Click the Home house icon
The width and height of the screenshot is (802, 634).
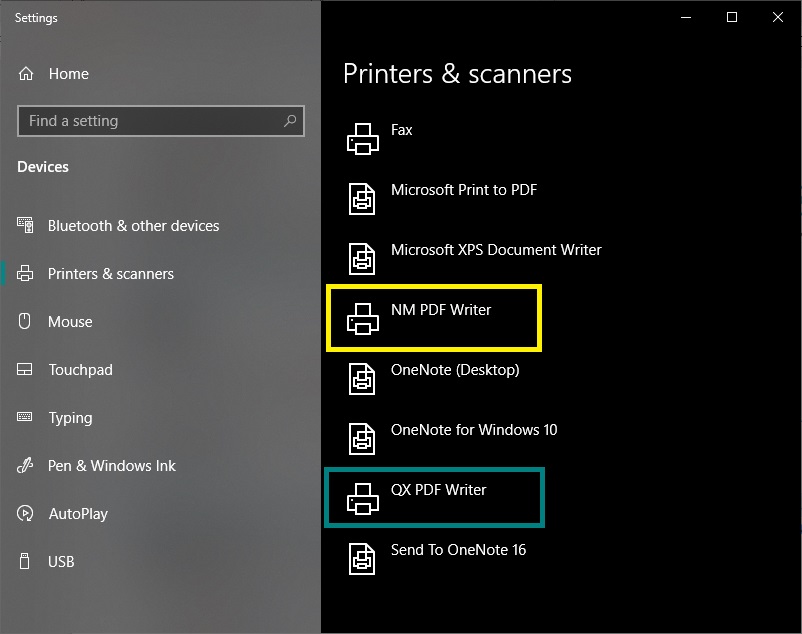click(26, 74)
